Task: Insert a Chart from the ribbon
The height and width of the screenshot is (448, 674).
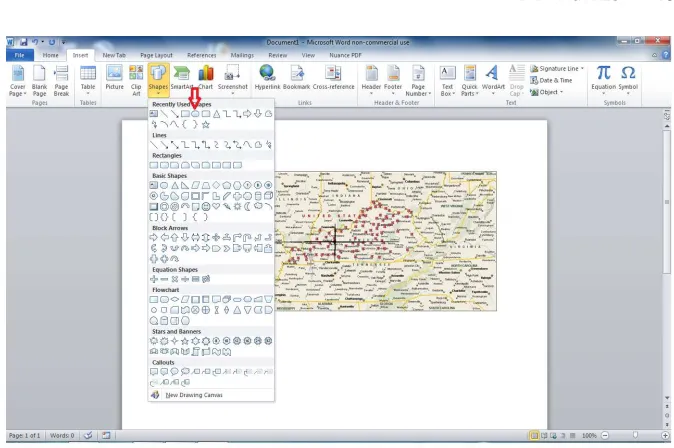Action: tap(205, 78)
